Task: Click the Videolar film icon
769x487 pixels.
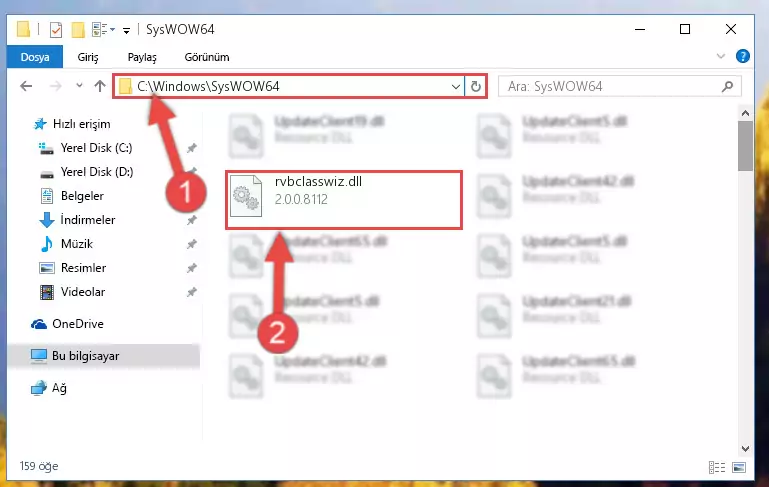Action: tap(47, 292)
